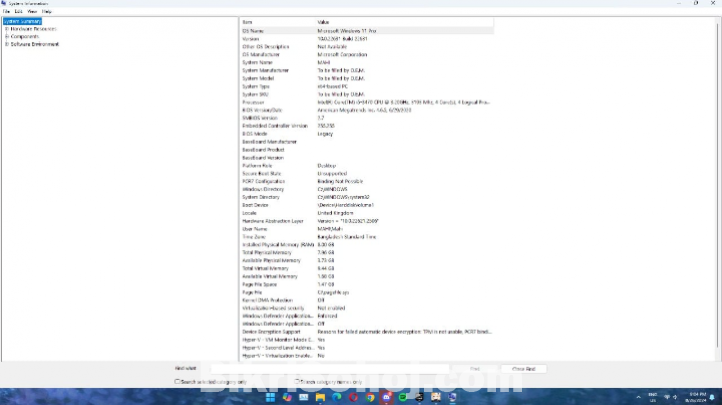Viewport: 722px width, 405px height.
Task: Expand Software Environment tree node
Action: (7, 44)
